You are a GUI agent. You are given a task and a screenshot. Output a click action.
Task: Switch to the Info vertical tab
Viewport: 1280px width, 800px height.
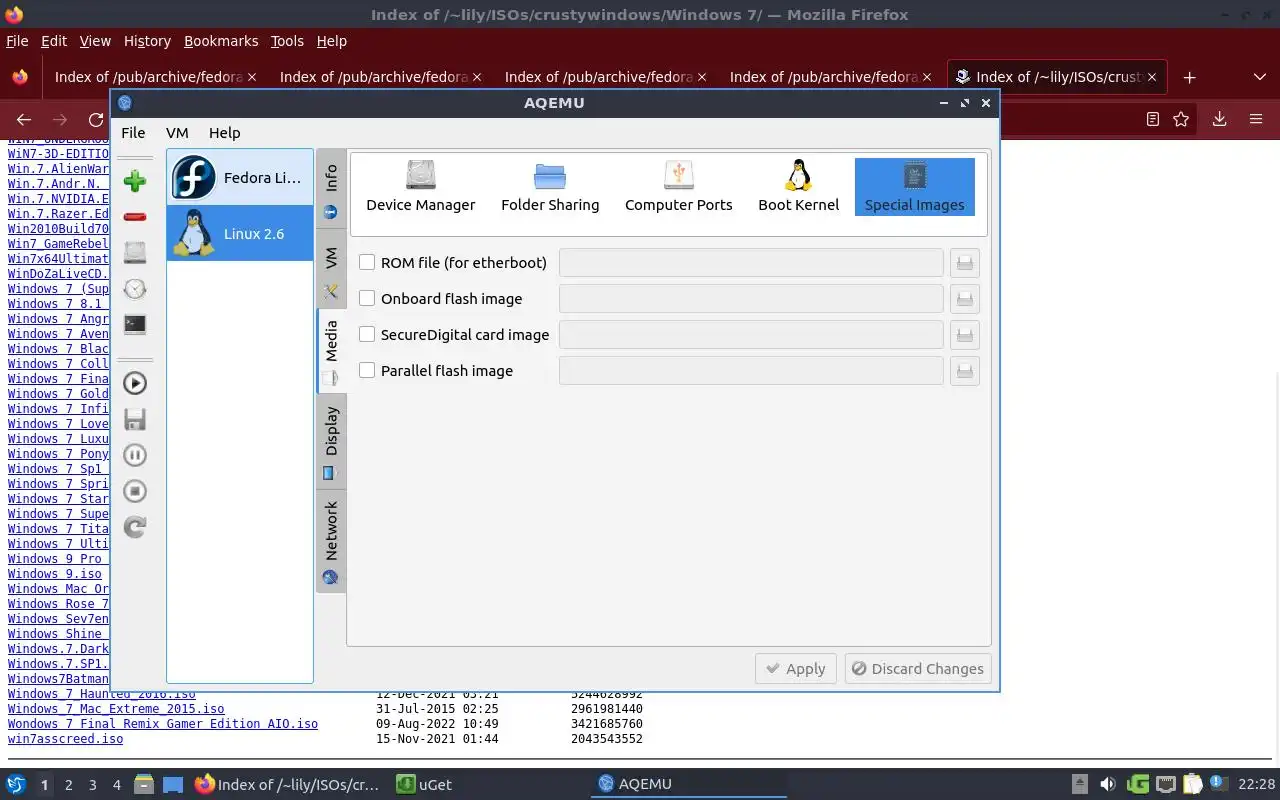pyautogui.click(x=331, y=190)
